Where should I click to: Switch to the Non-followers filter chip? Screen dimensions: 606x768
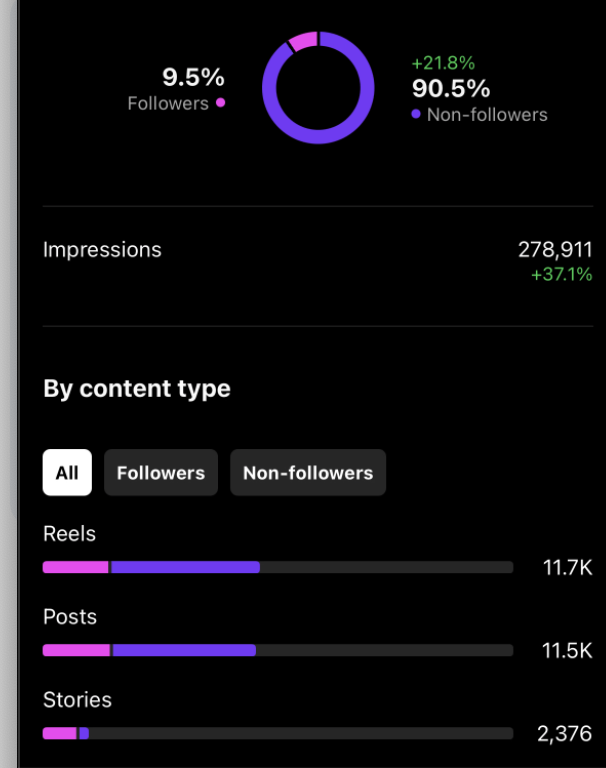click(x=308, y=473)
